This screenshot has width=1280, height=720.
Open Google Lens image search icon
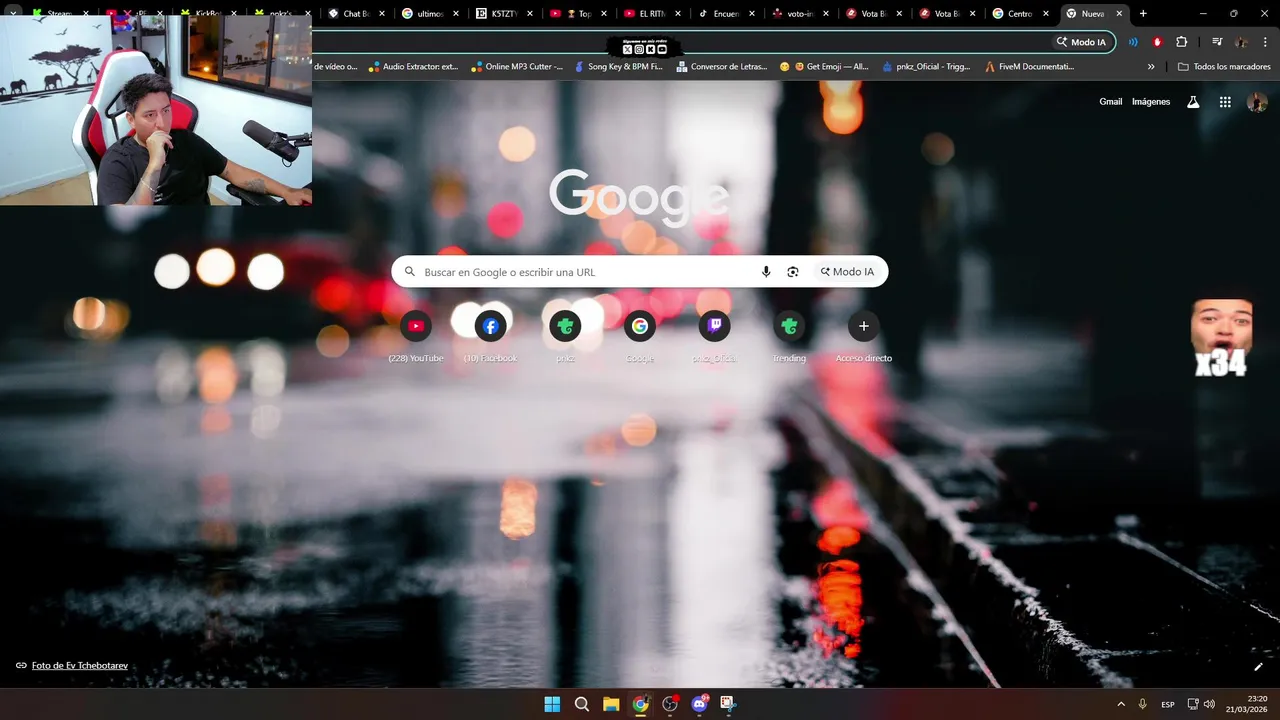793,272
